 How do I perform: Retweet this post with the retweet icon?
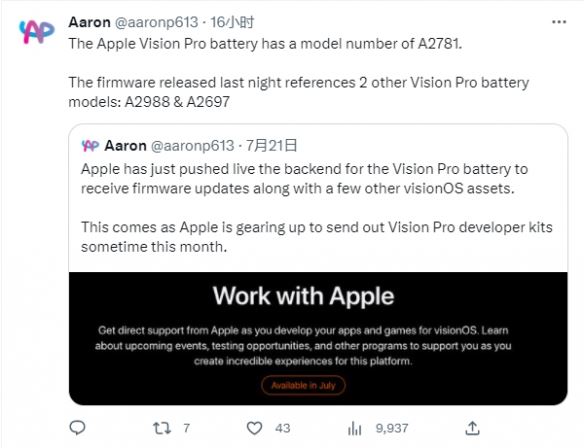point(162,428)
